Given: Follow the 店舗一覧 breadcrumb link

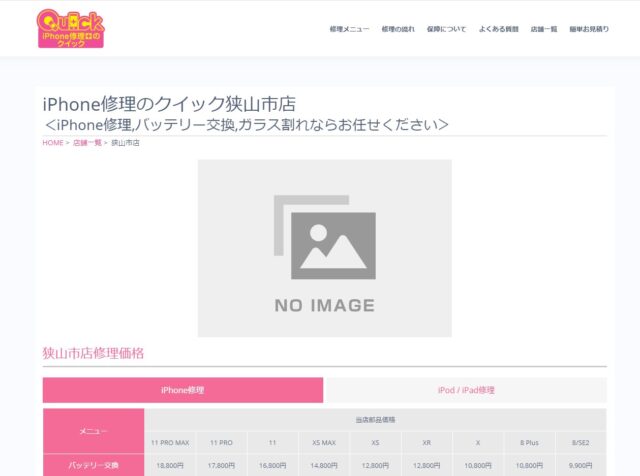Looking at the screenshot, I should pyautogui.click(x=87, y=143).
